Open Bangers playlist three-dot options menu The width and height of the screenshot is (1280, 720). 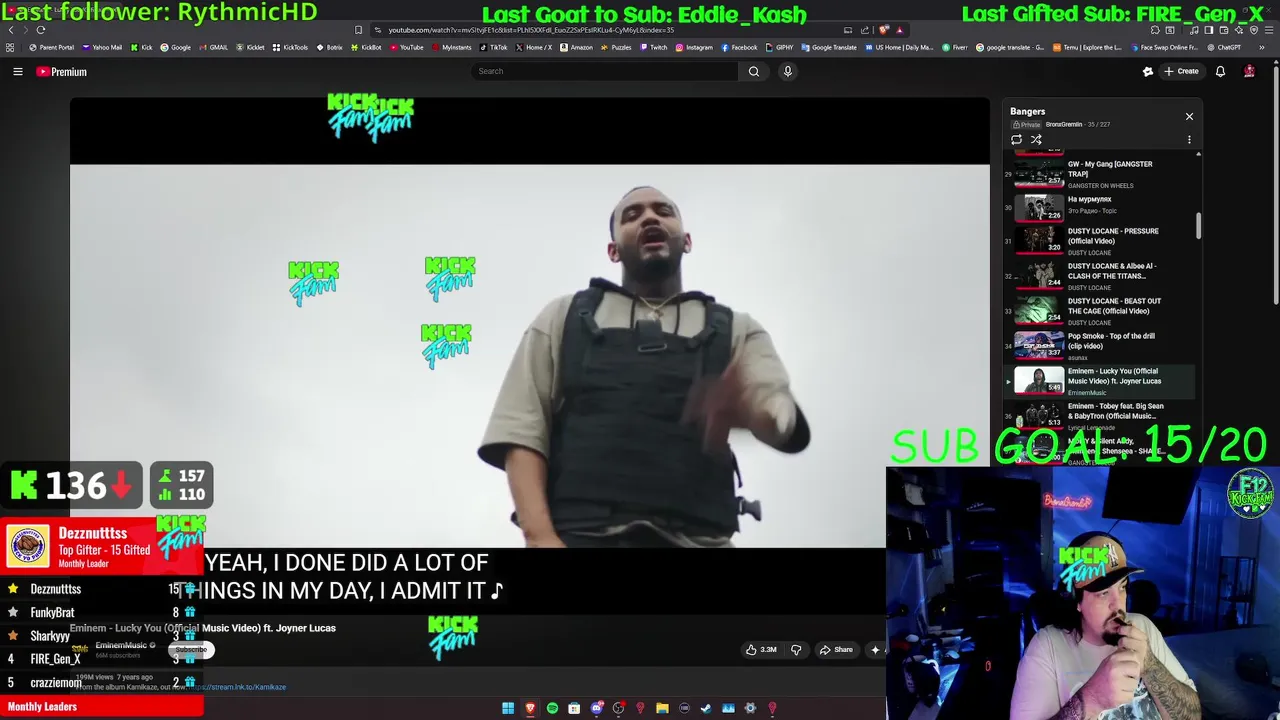(x=1189, y=140)
